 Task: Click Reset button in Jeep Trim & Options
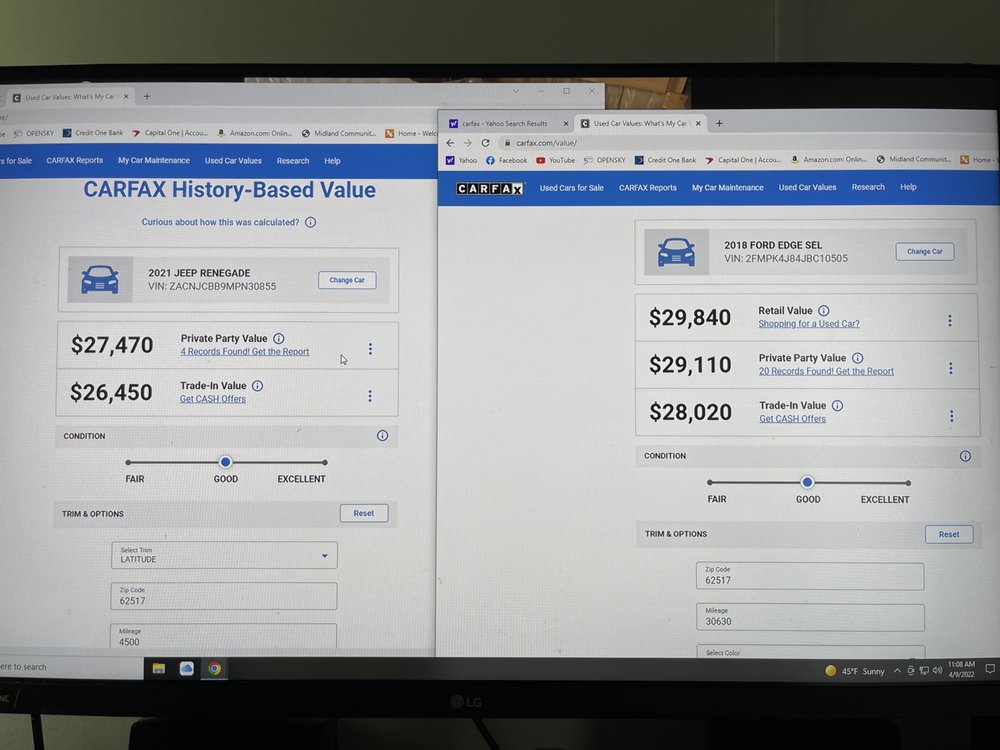(x=364, y=513)
